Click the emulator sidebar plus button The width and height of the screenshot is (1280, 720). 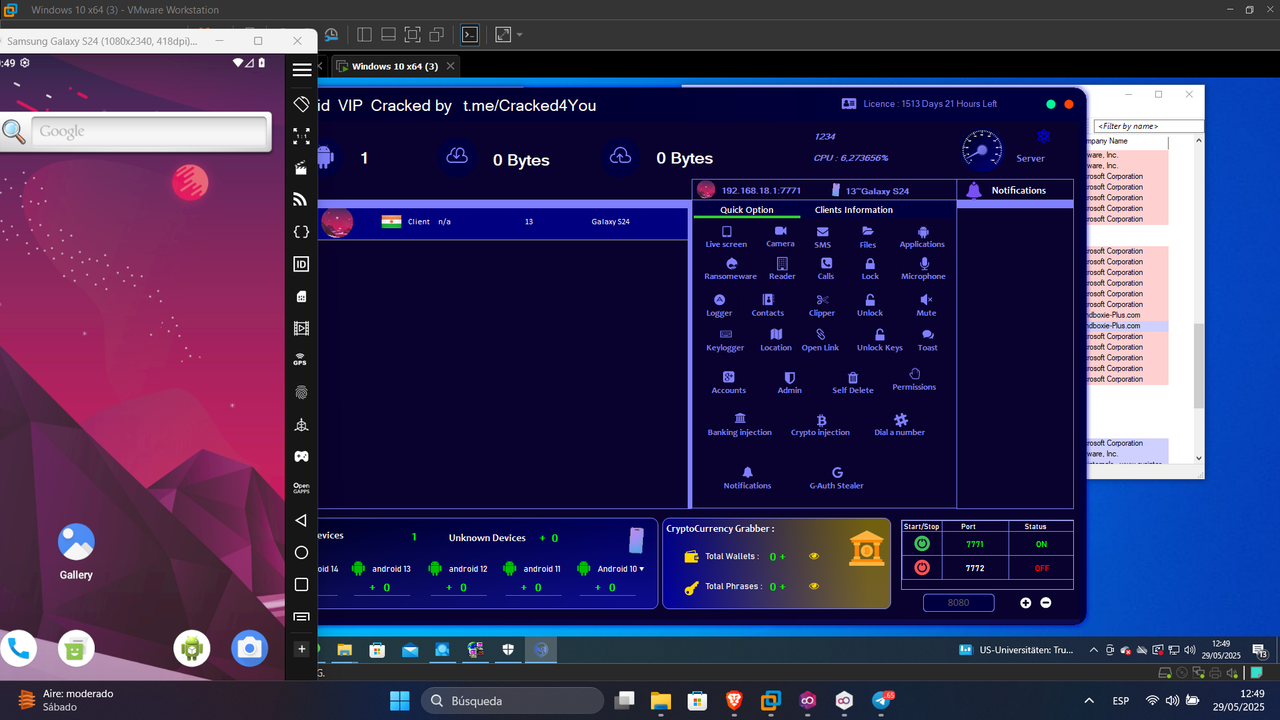click(x=301, y=649)
